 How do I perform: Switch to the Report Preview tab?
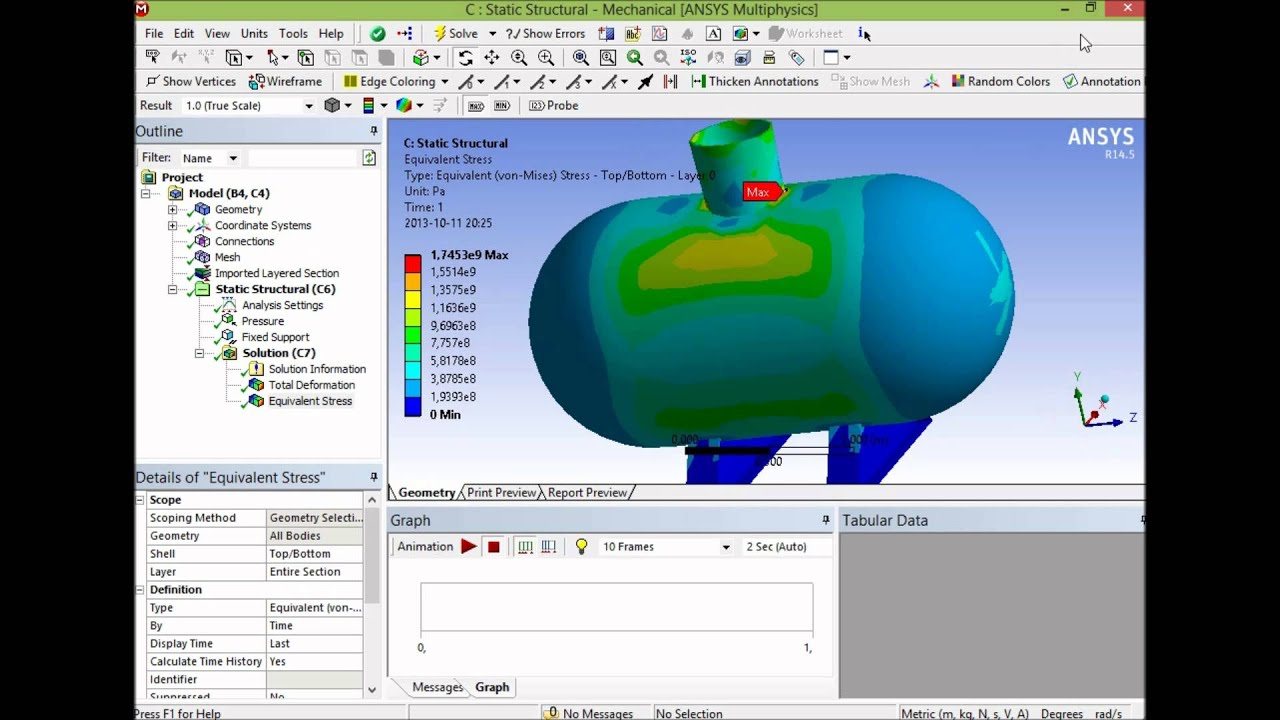click(586, 492)
